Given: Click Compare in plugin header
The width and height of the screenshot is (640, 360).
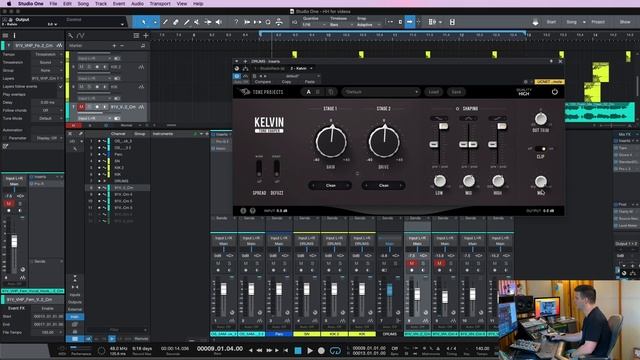Looking at the screenshot, I should point(263,82).
